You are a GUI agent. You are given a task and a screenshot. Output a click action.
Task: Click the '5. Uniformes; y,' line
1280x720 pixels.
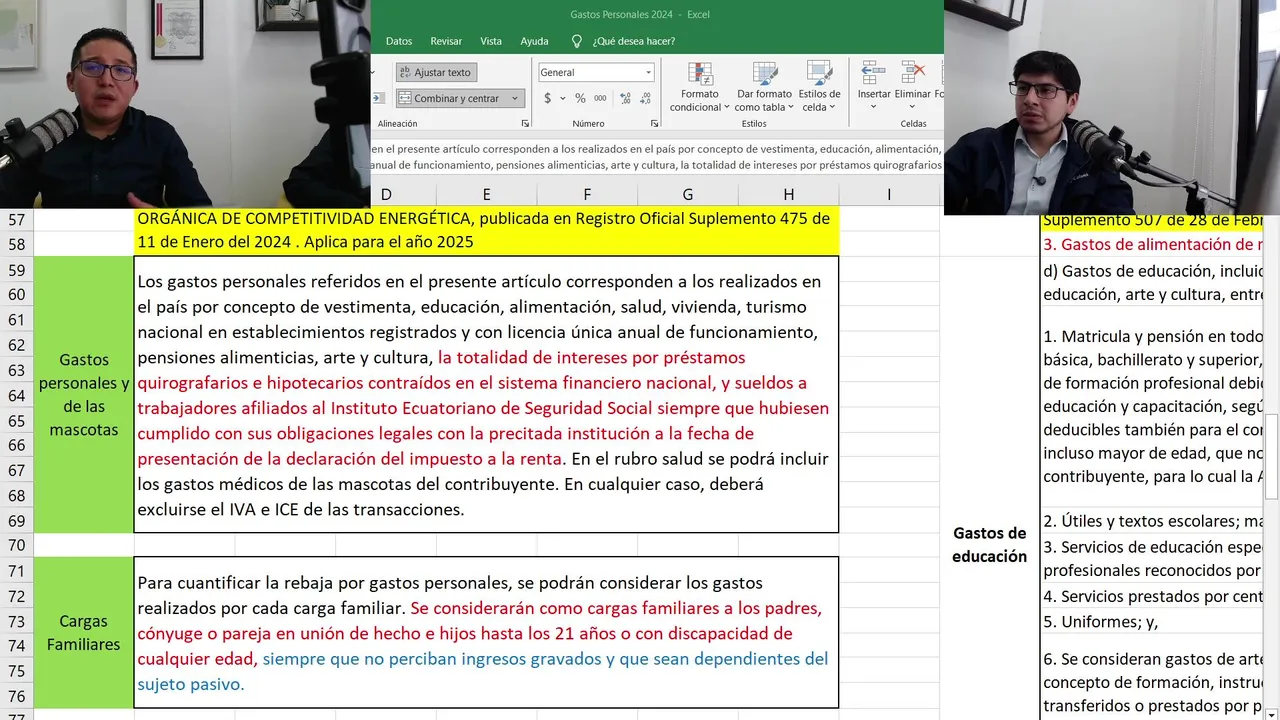coord(1100,621)
